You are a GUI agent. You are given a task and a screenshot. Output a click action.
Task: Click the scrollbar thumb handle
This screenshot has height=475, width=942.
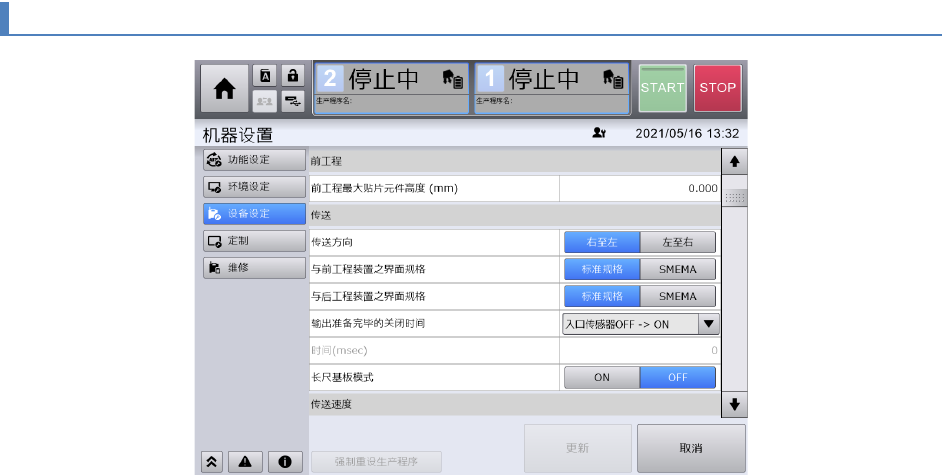(x=734, y=198)
